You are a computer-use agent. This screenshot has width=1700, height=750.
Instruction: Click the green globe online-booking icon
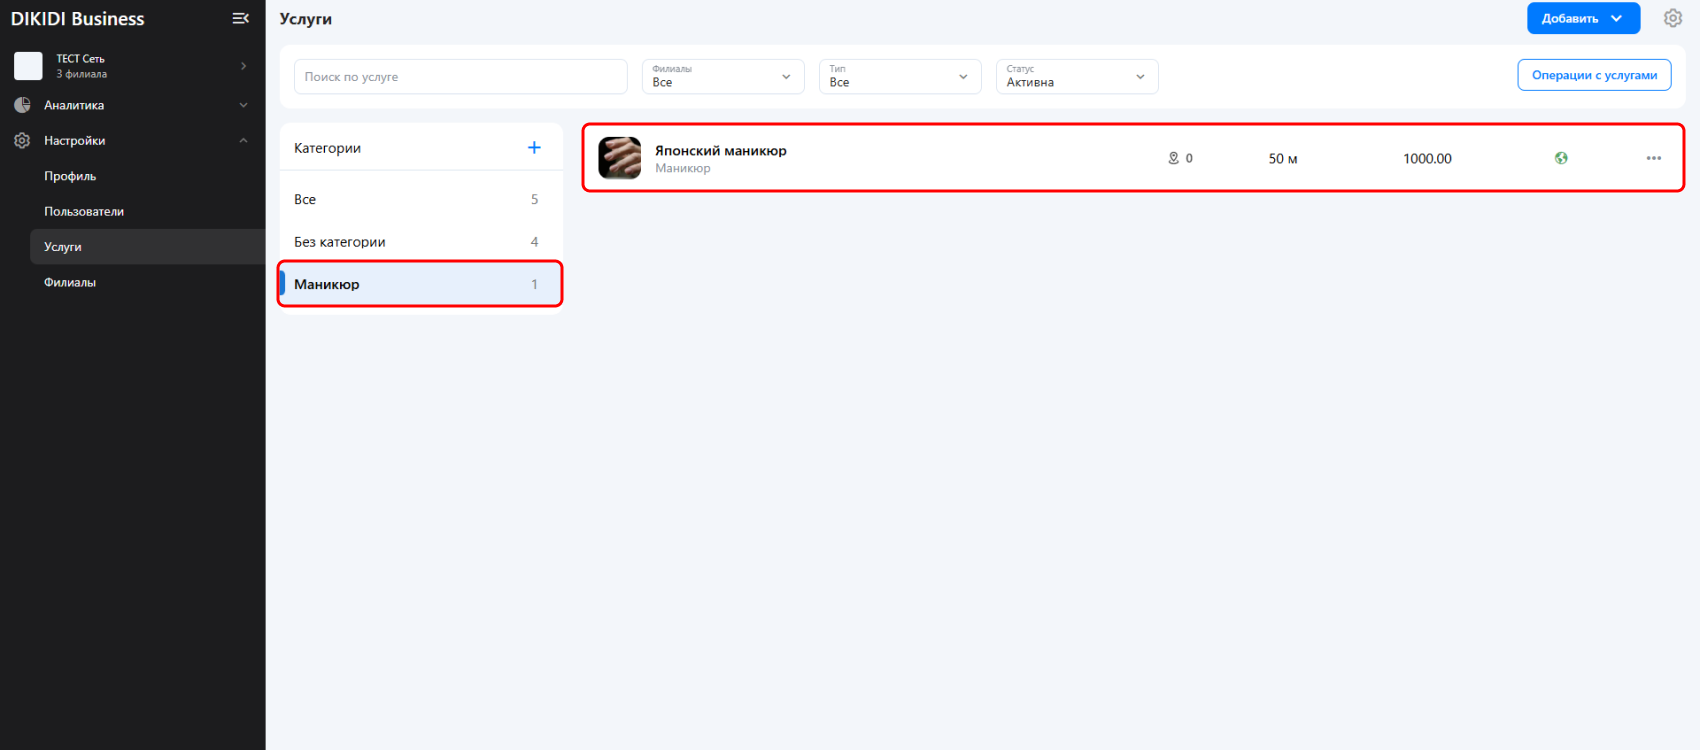[x=1561, y=158]
